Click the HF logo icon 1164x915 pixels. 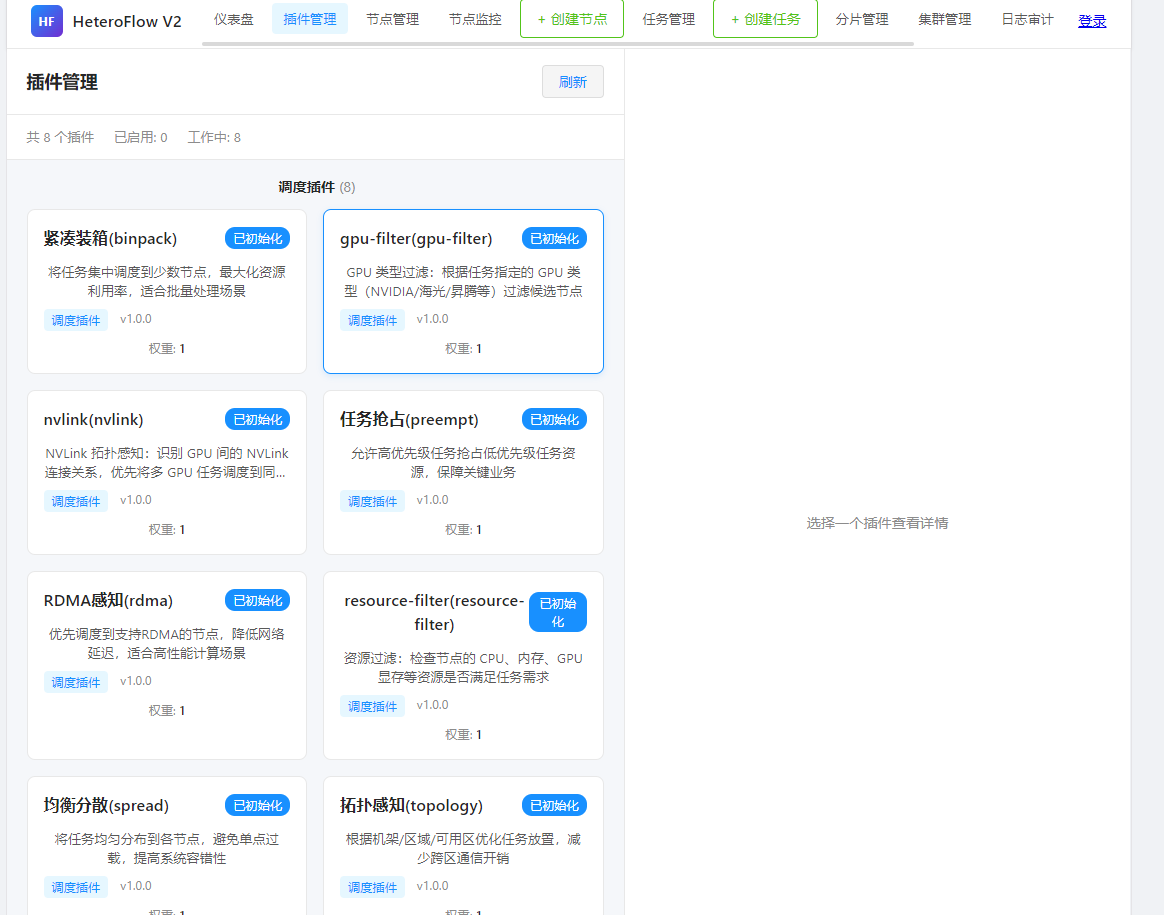pos(46,20)
